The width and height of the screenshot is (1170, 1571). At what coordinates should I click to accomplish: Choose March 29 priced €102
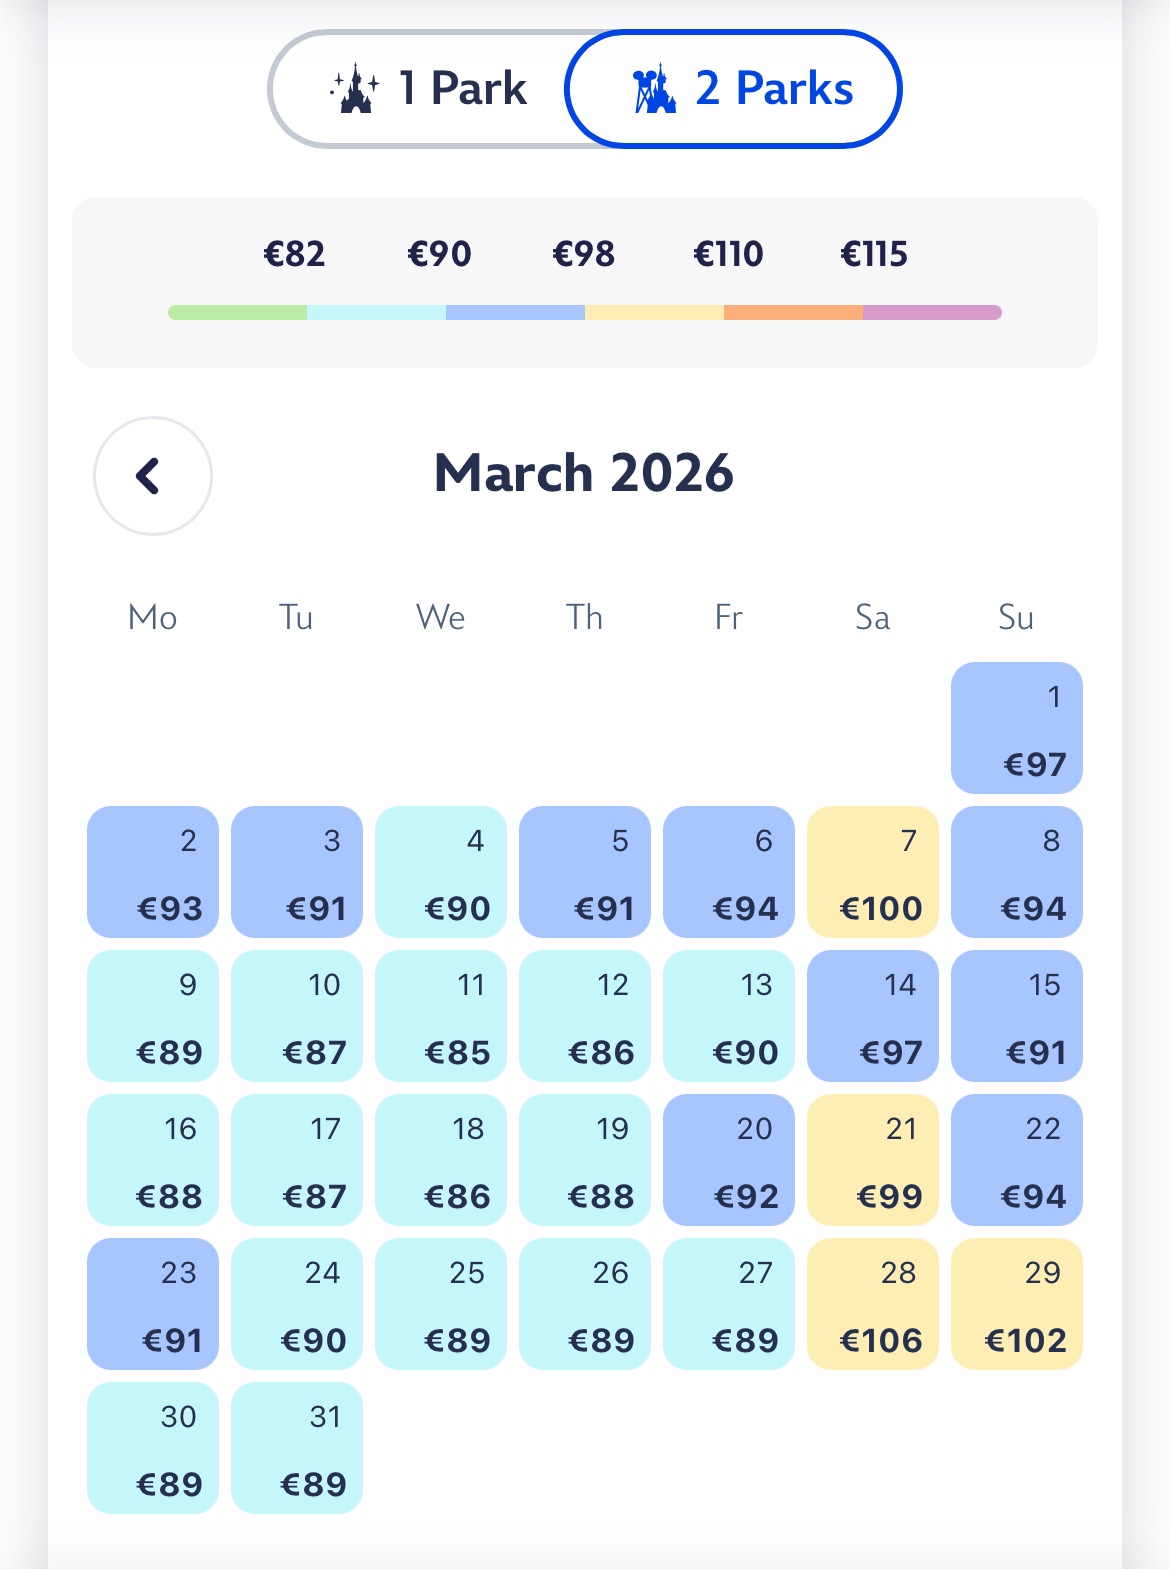[x=1016, y=1304]
